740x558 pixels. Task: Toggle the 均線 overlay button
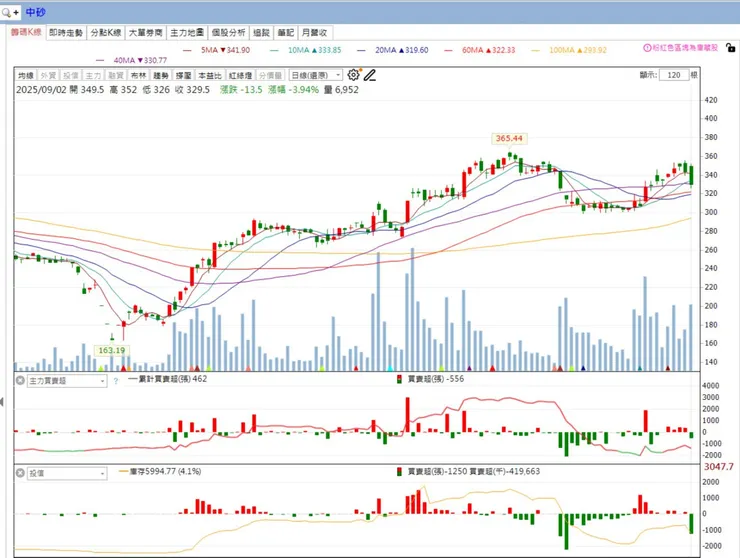click(26, 76)
